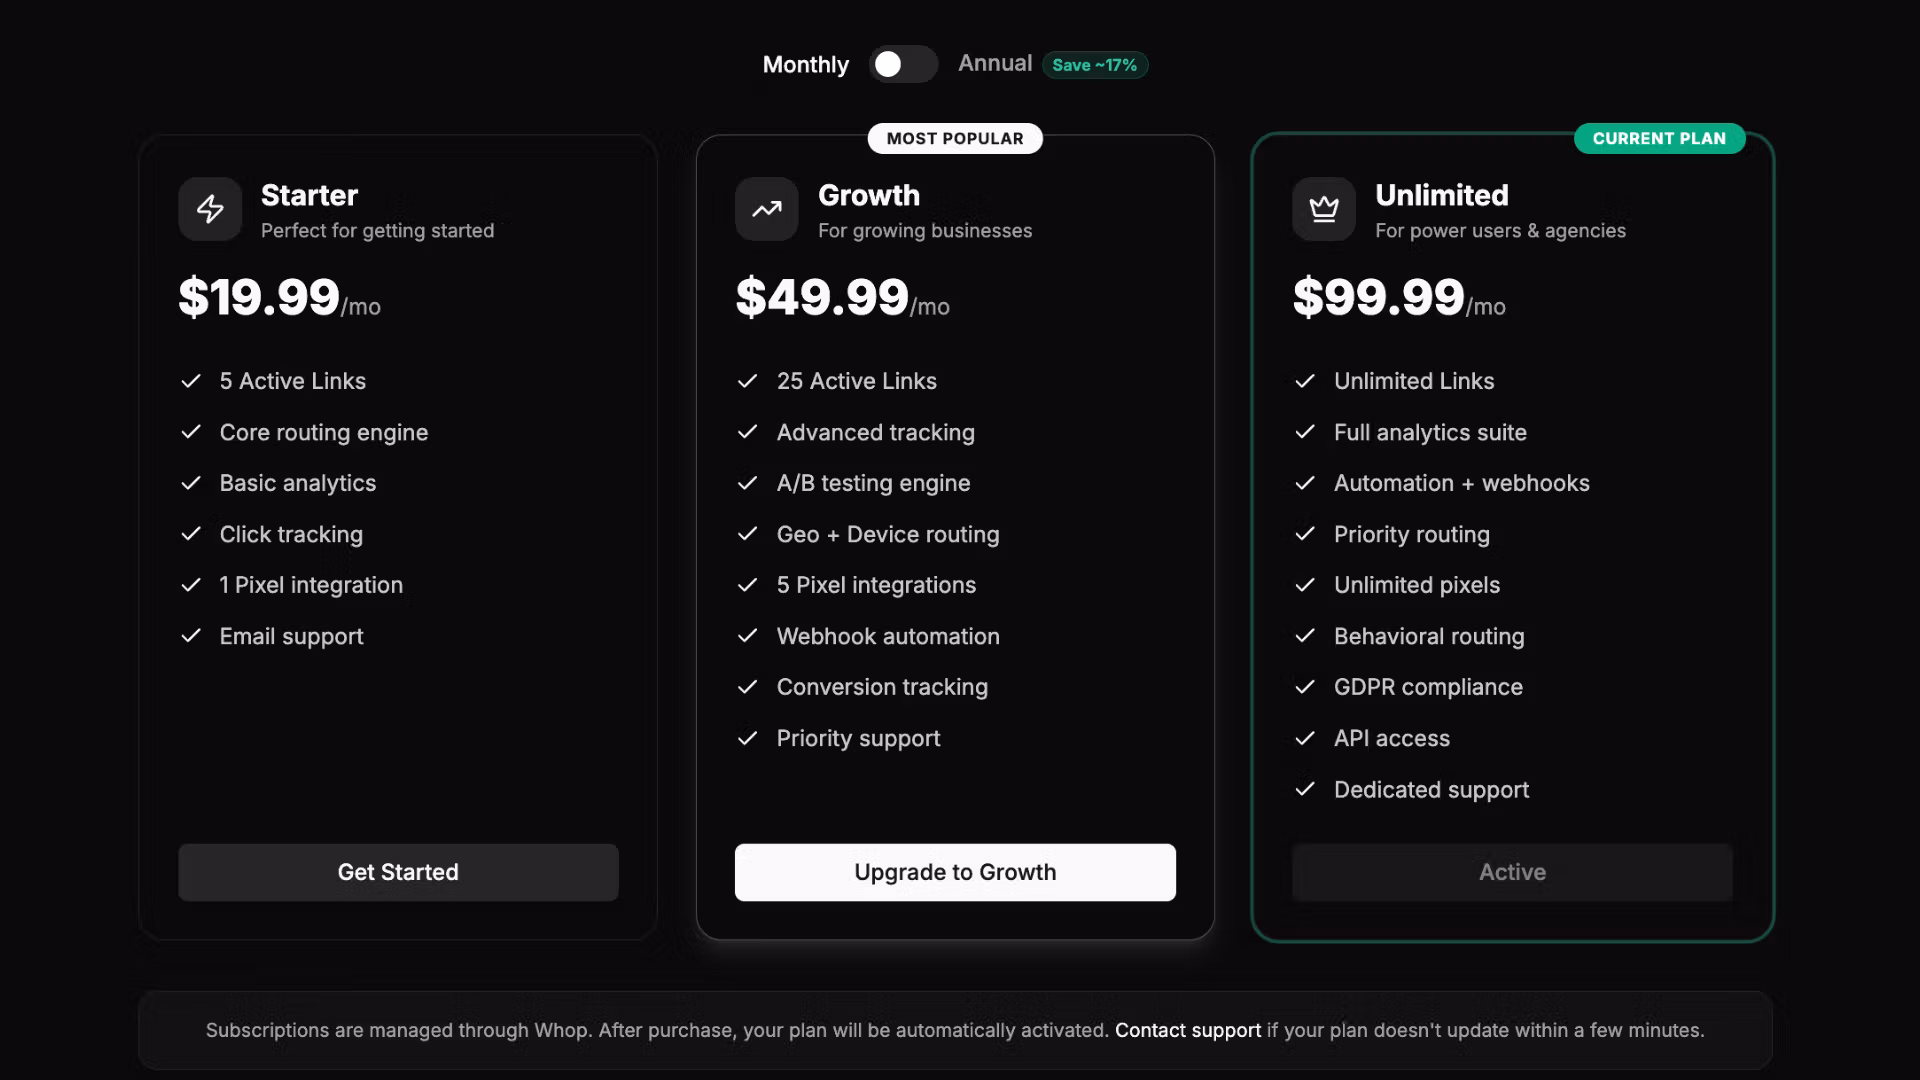
Task: Select the Annual billing label
Action: point(995,63)
